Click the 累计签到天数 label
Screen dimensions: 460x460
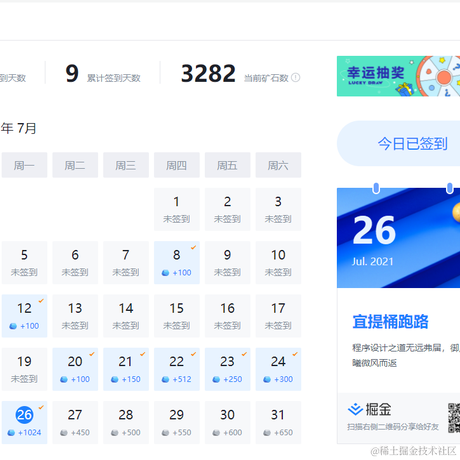(x=114, y=78)
